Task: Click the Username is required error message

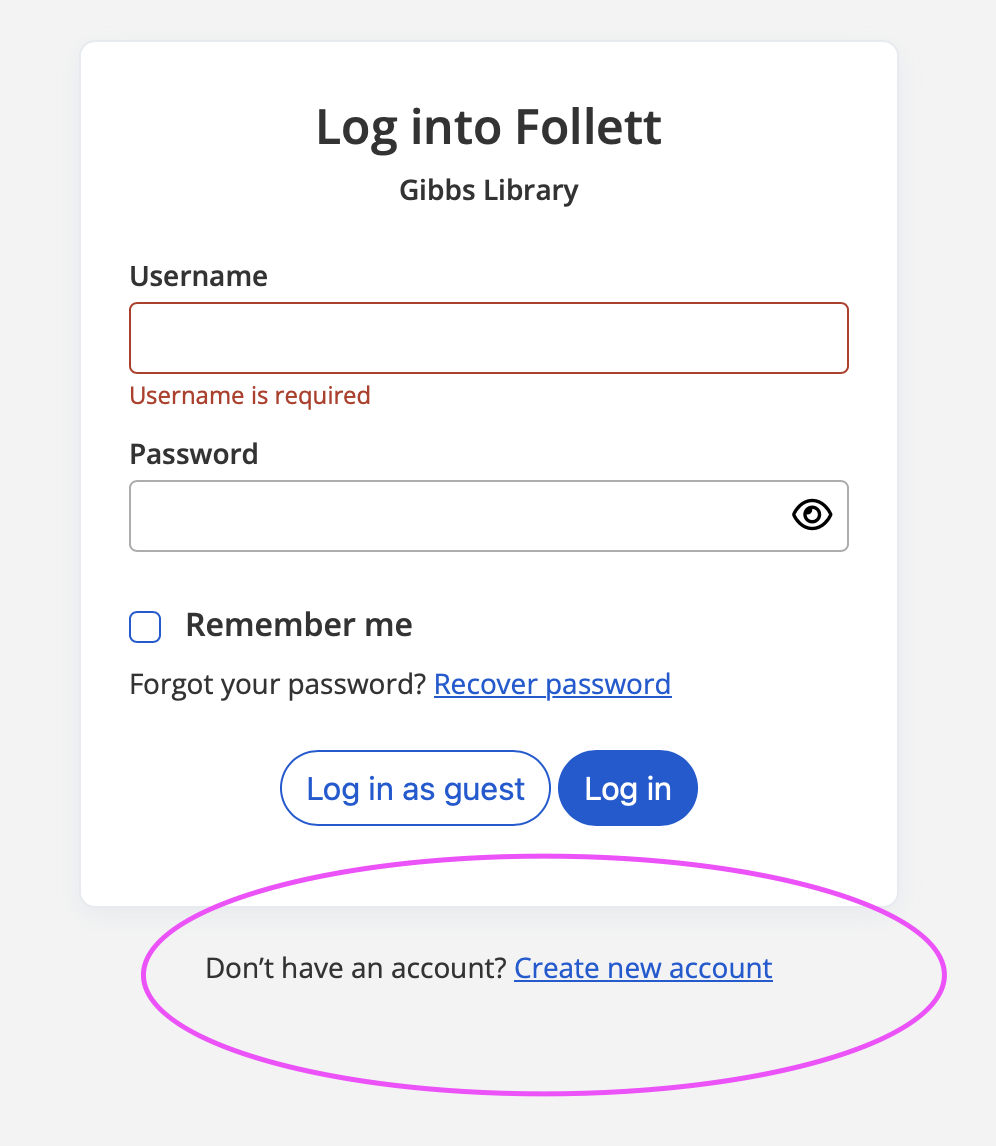Action: pyautogui.click(x=250, y=396)
